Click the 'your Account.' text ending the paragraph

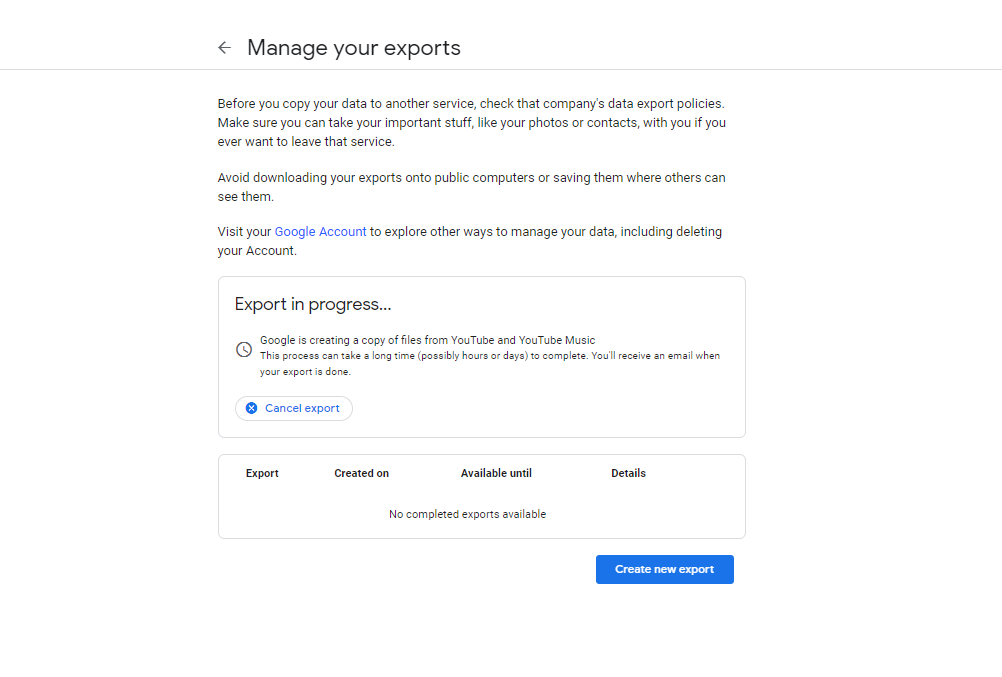257,251
